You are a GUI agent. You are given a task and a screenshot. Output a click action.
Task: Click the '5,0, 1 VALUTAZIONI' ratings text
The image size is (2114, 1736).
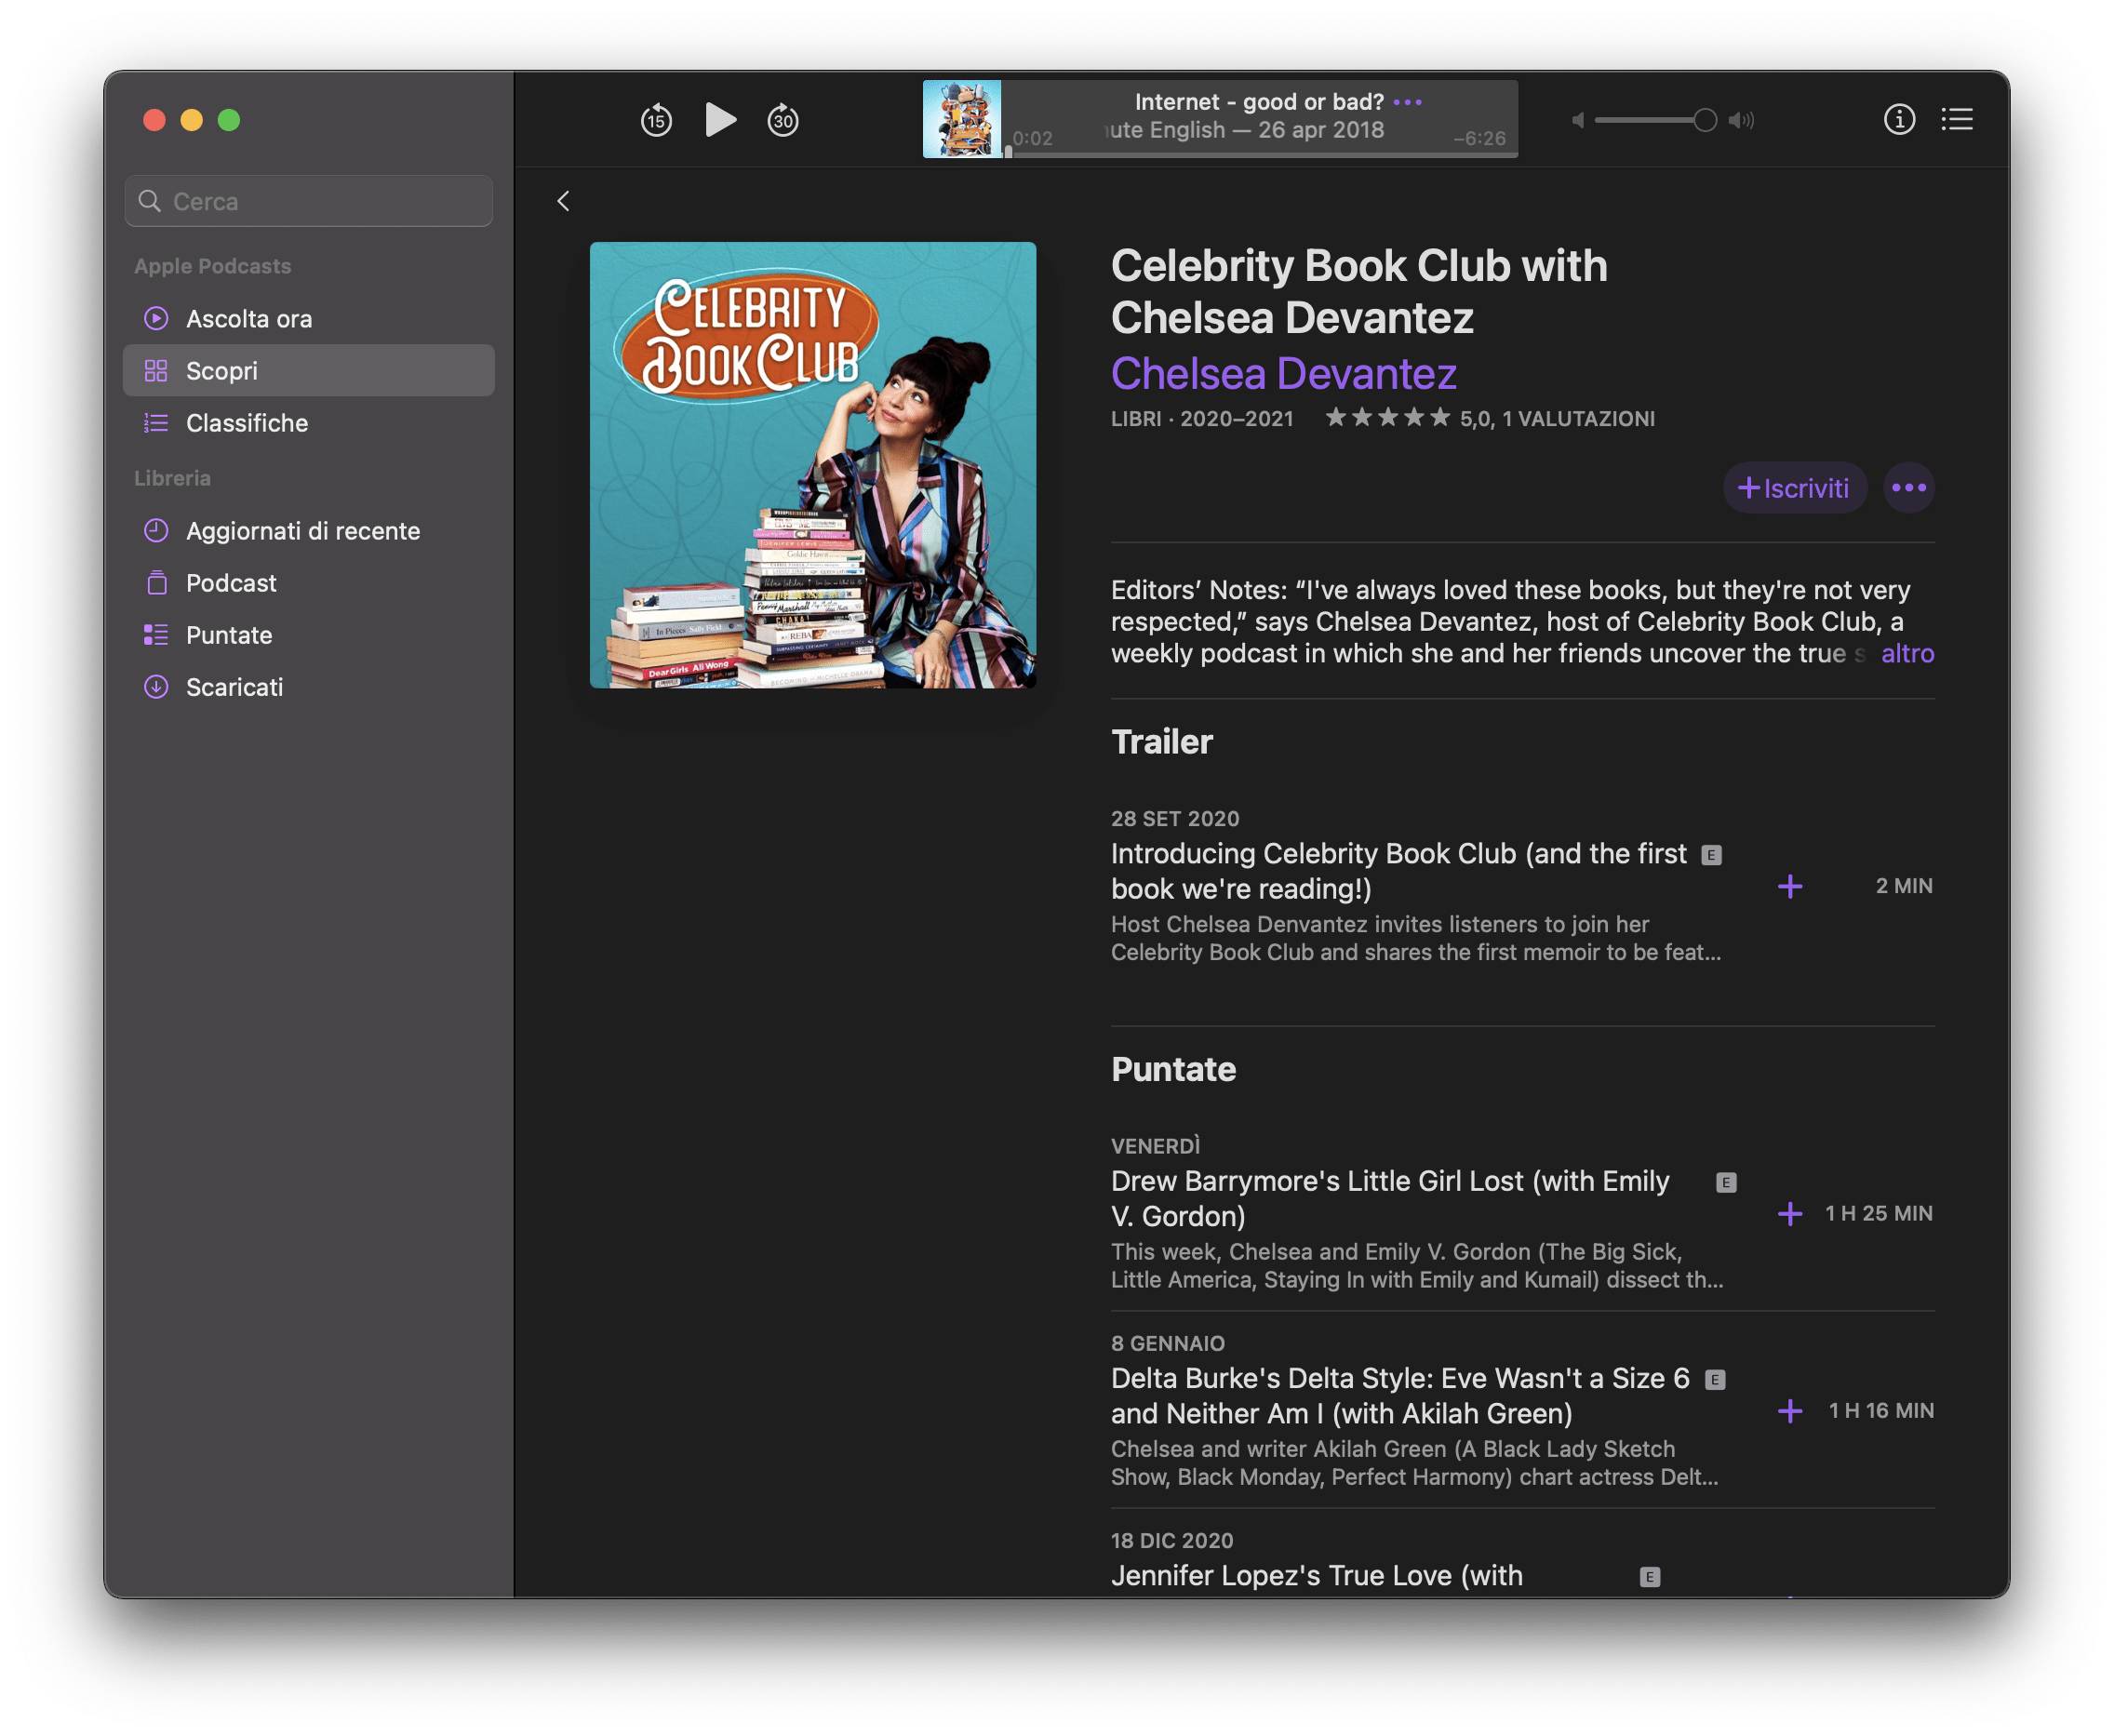point(1557,419)
